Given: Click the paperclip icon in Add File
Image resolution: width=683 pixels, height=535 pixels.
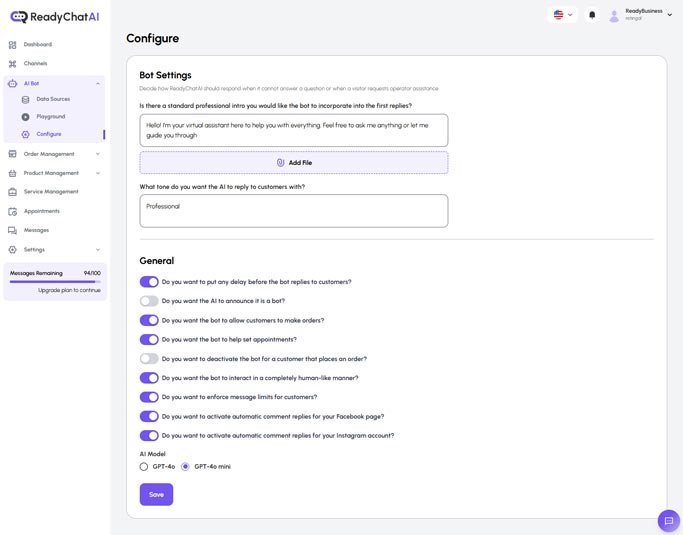Looking at the screenshot, I should 281,163.
